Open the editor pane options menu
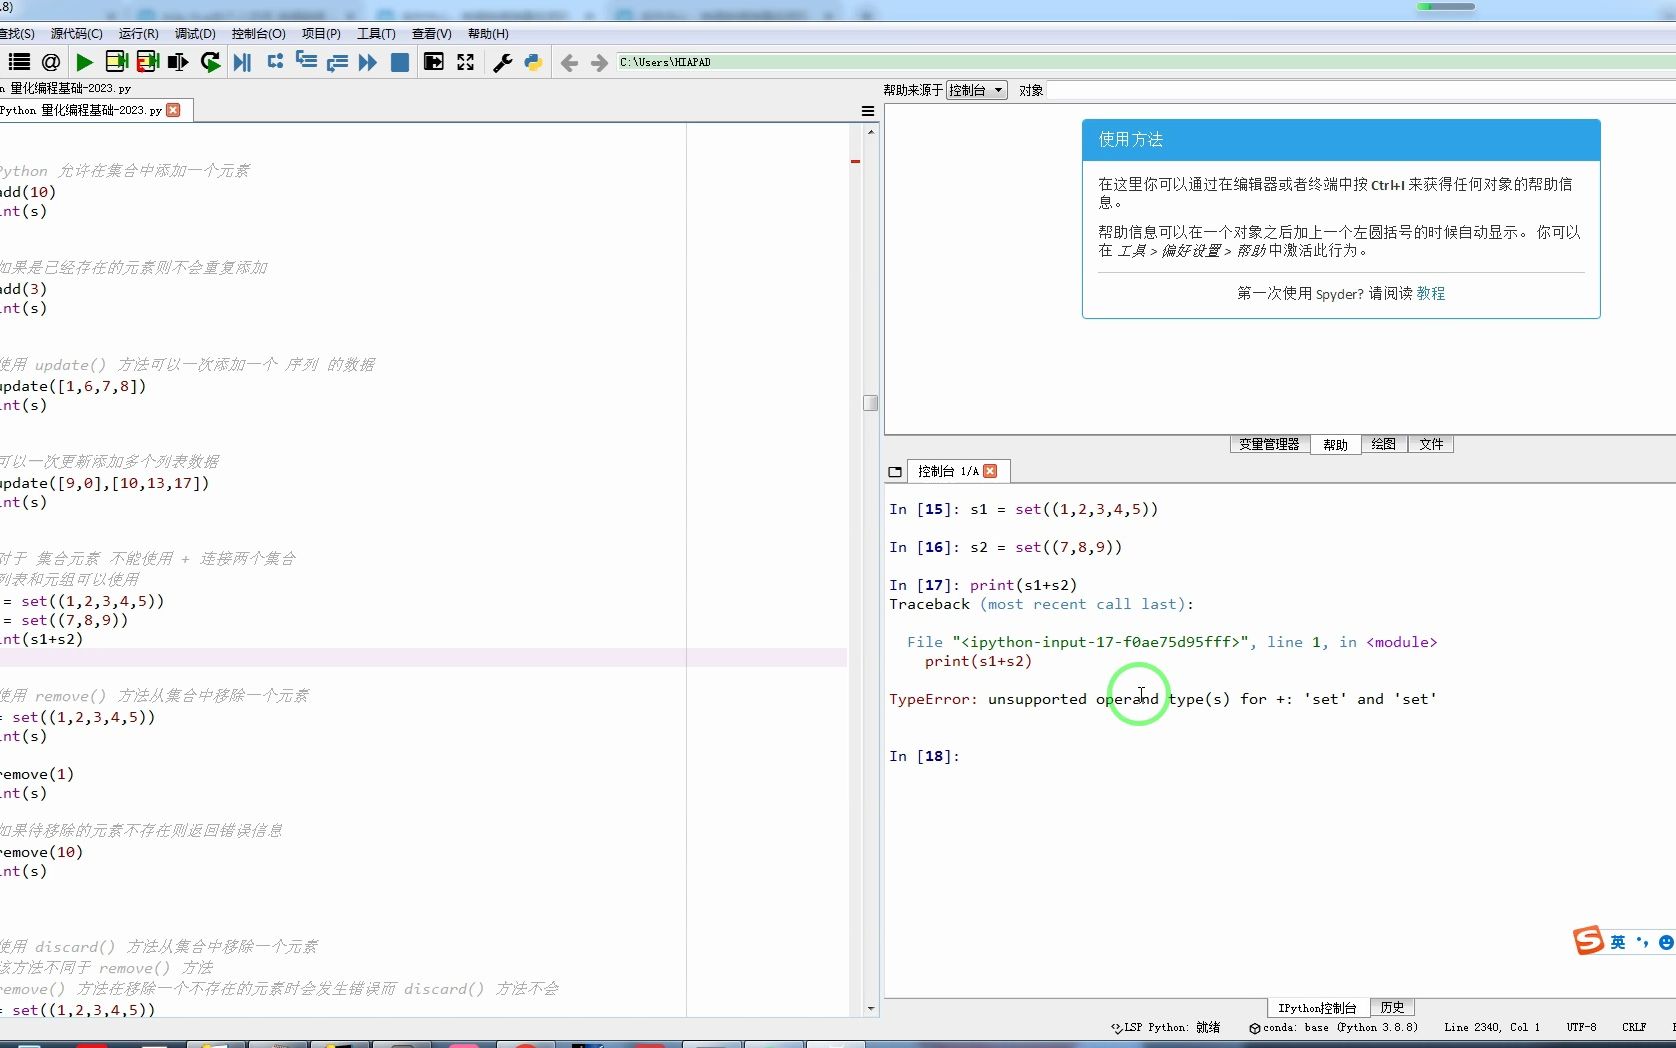Screen dimensions: 1676x1048 pos(868,111)
